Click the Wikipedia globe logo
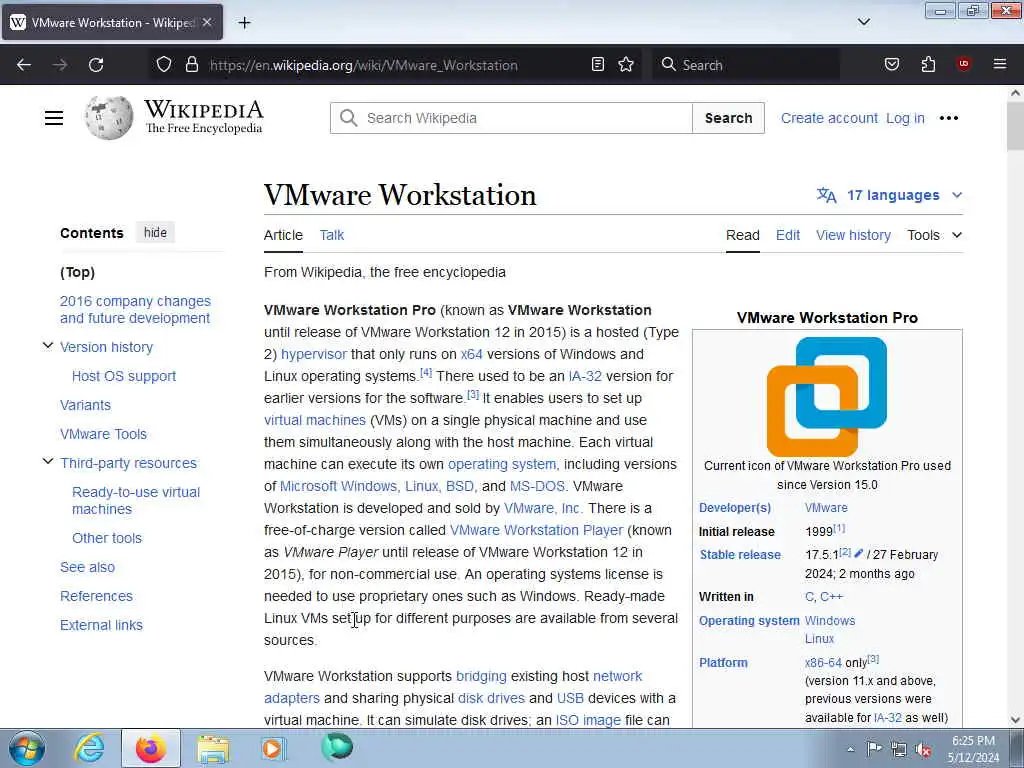Image resolution: width=1024 pixels, height=768 pixels. 108,118
